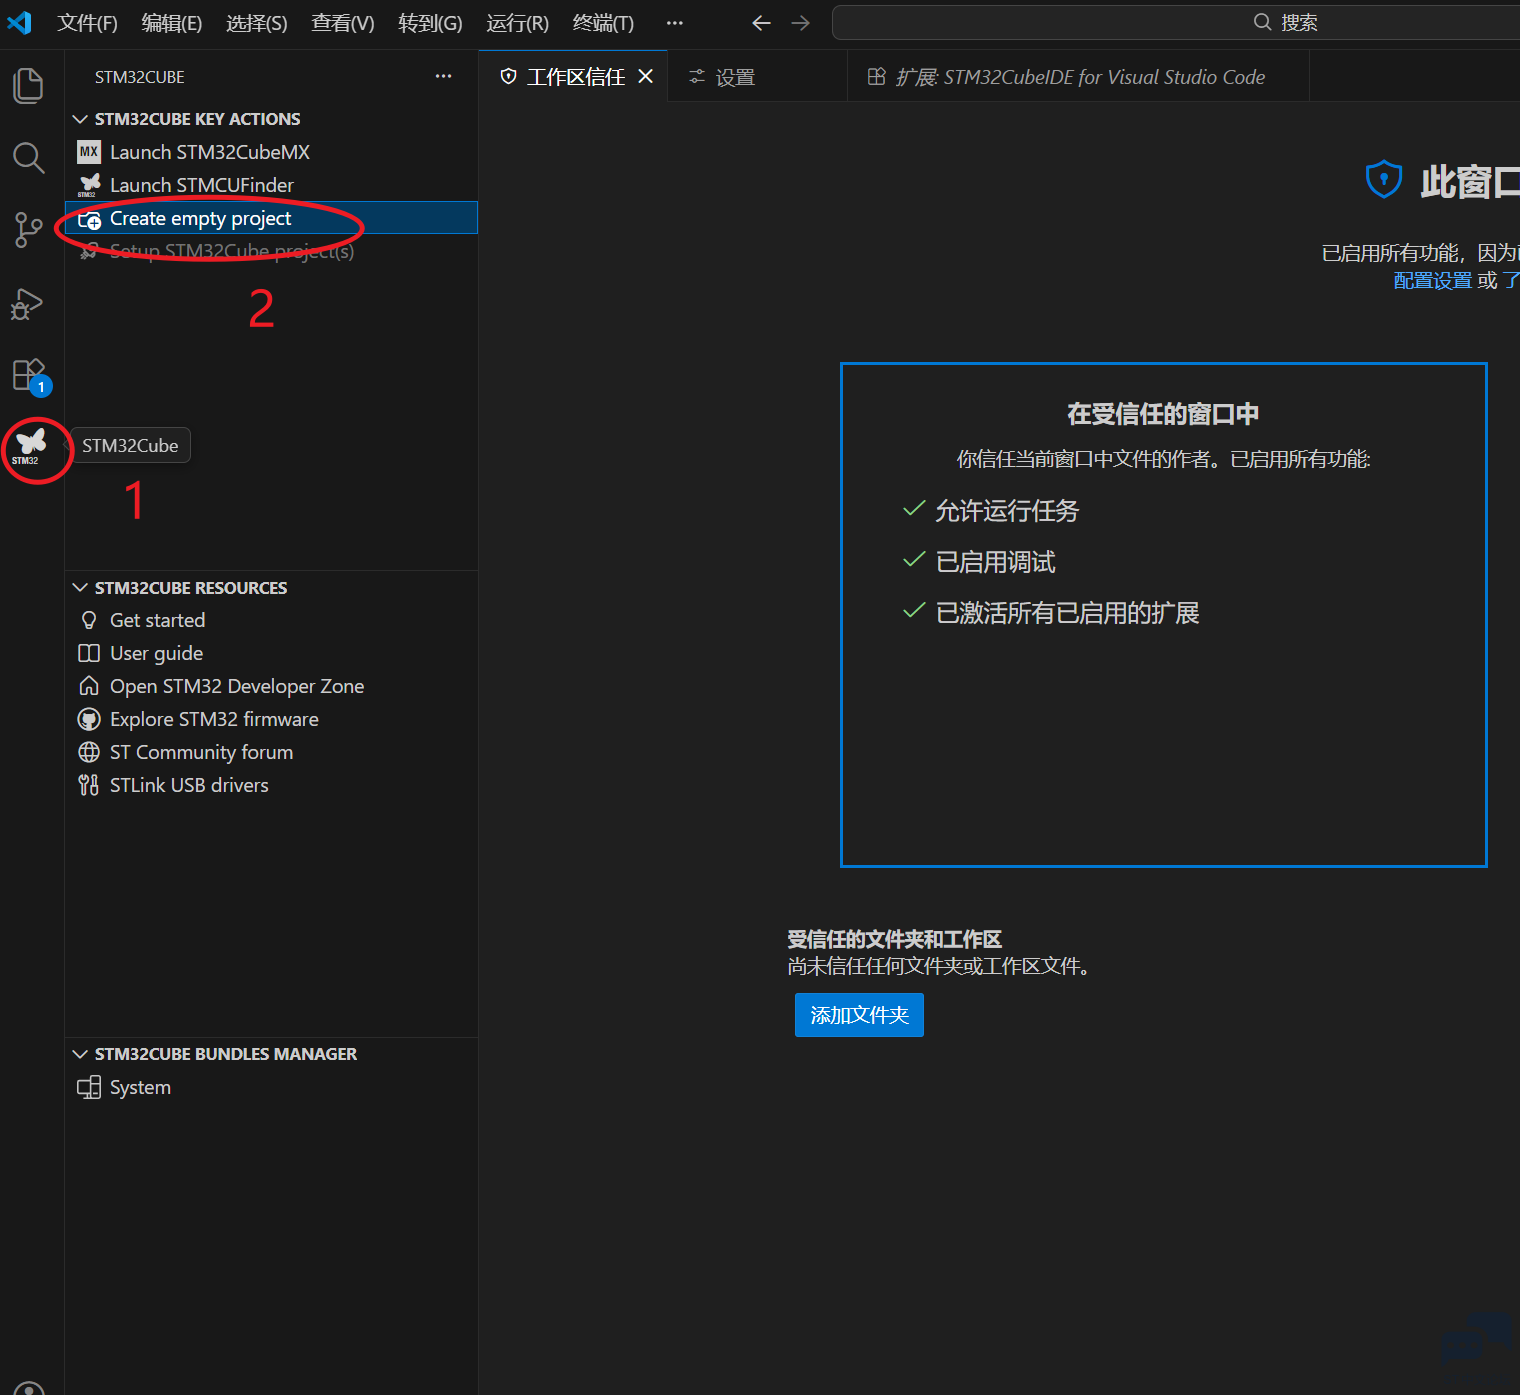1520x1395 pixels.
Task: Collapse the STM32CUBE RESOURCES section
Action: coord(80,588)
